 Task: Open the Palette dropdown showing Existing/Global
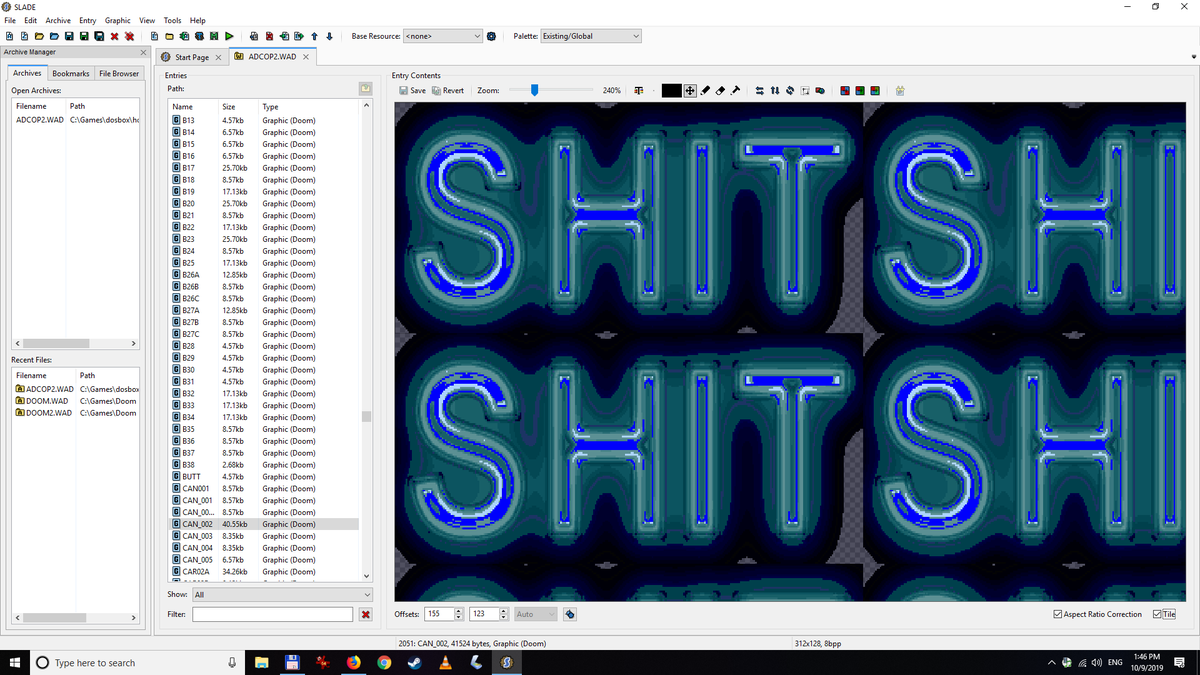(590, 36)
